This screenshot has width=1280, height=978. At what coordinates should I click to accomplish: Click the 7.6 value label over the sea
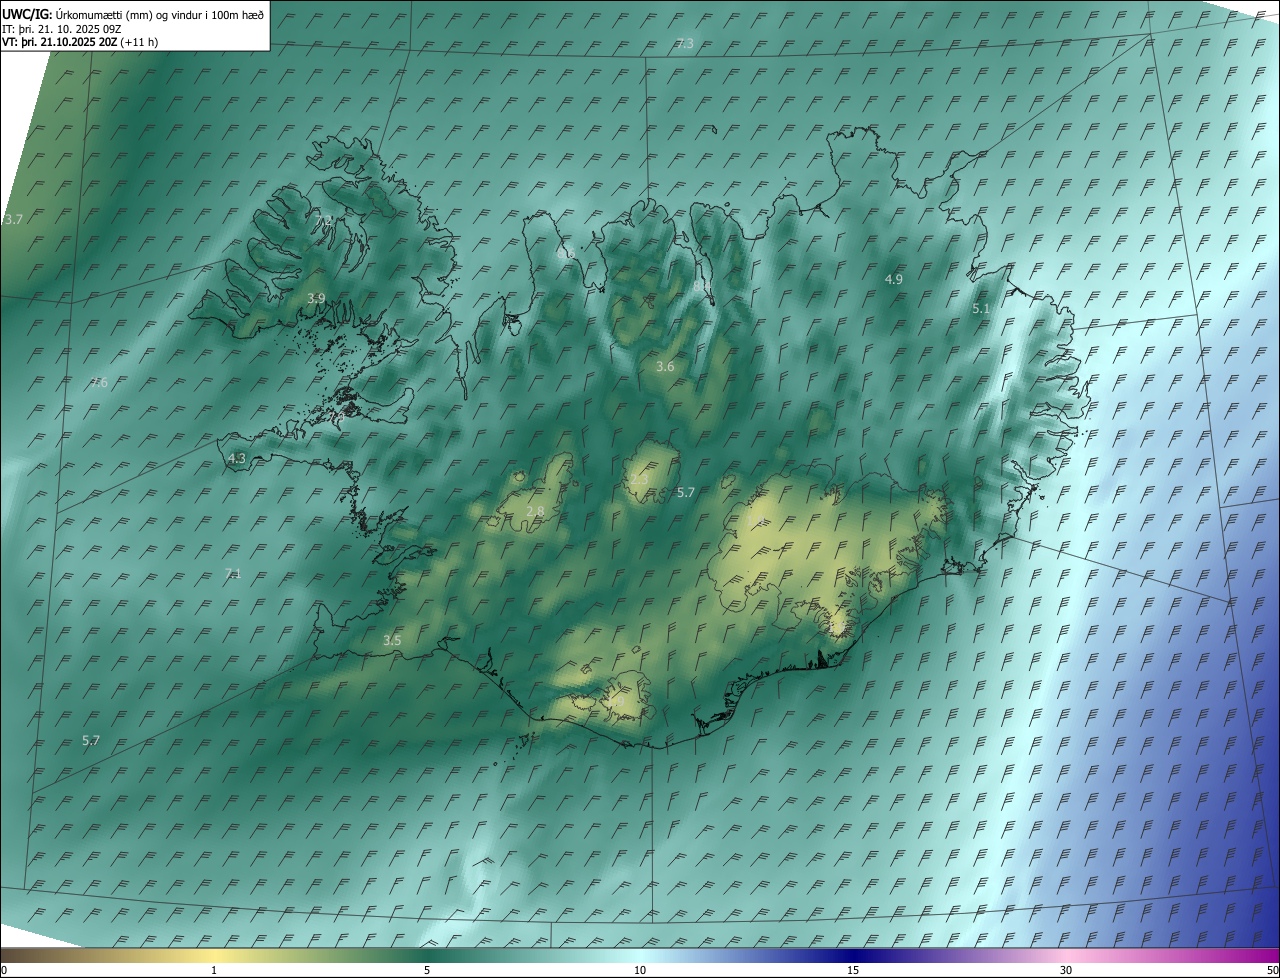tap(99, 382)
